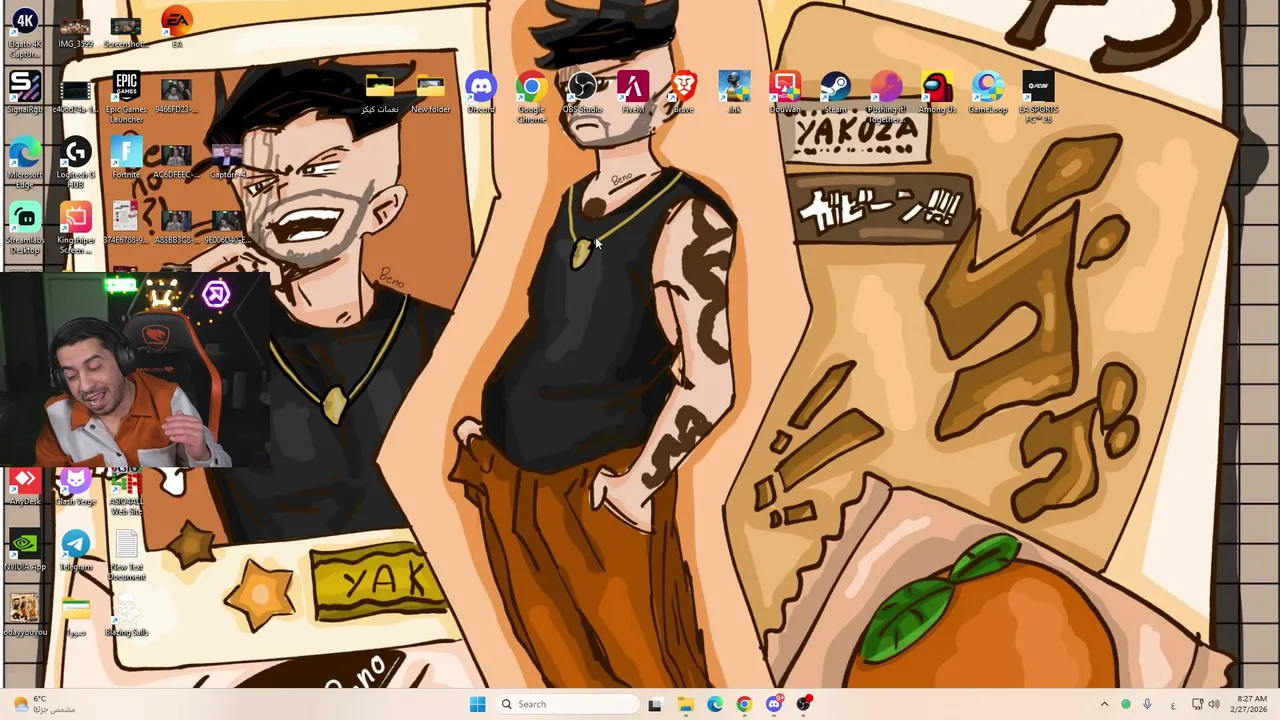Launch Google Chrome from the desktop
The height and width of the screenshot is (720, 1280).
[x=532, y=98]
